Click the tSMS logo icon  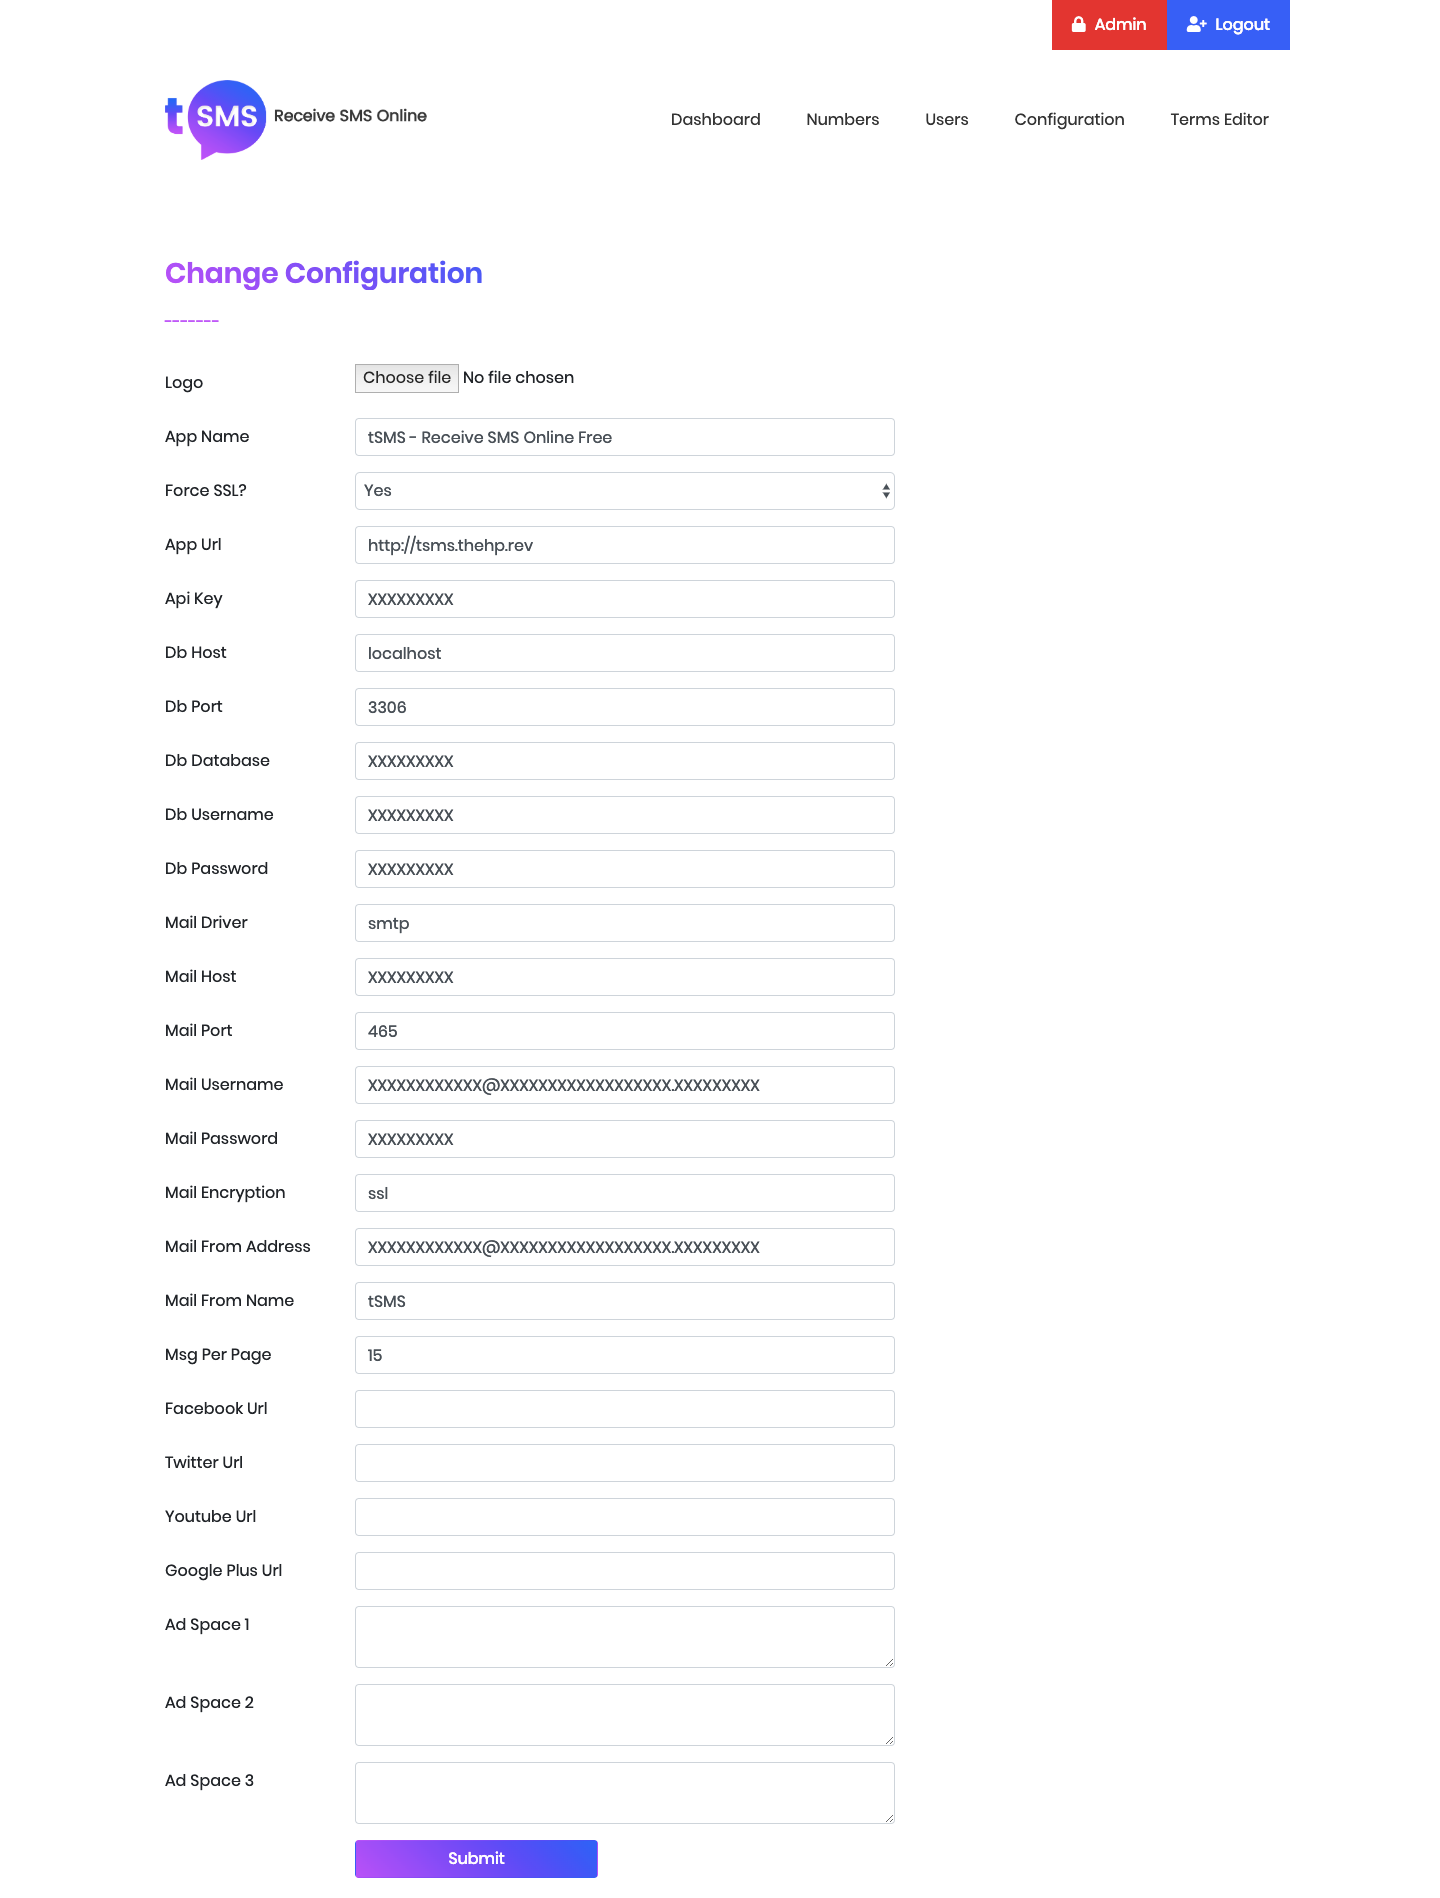[215, 117]
